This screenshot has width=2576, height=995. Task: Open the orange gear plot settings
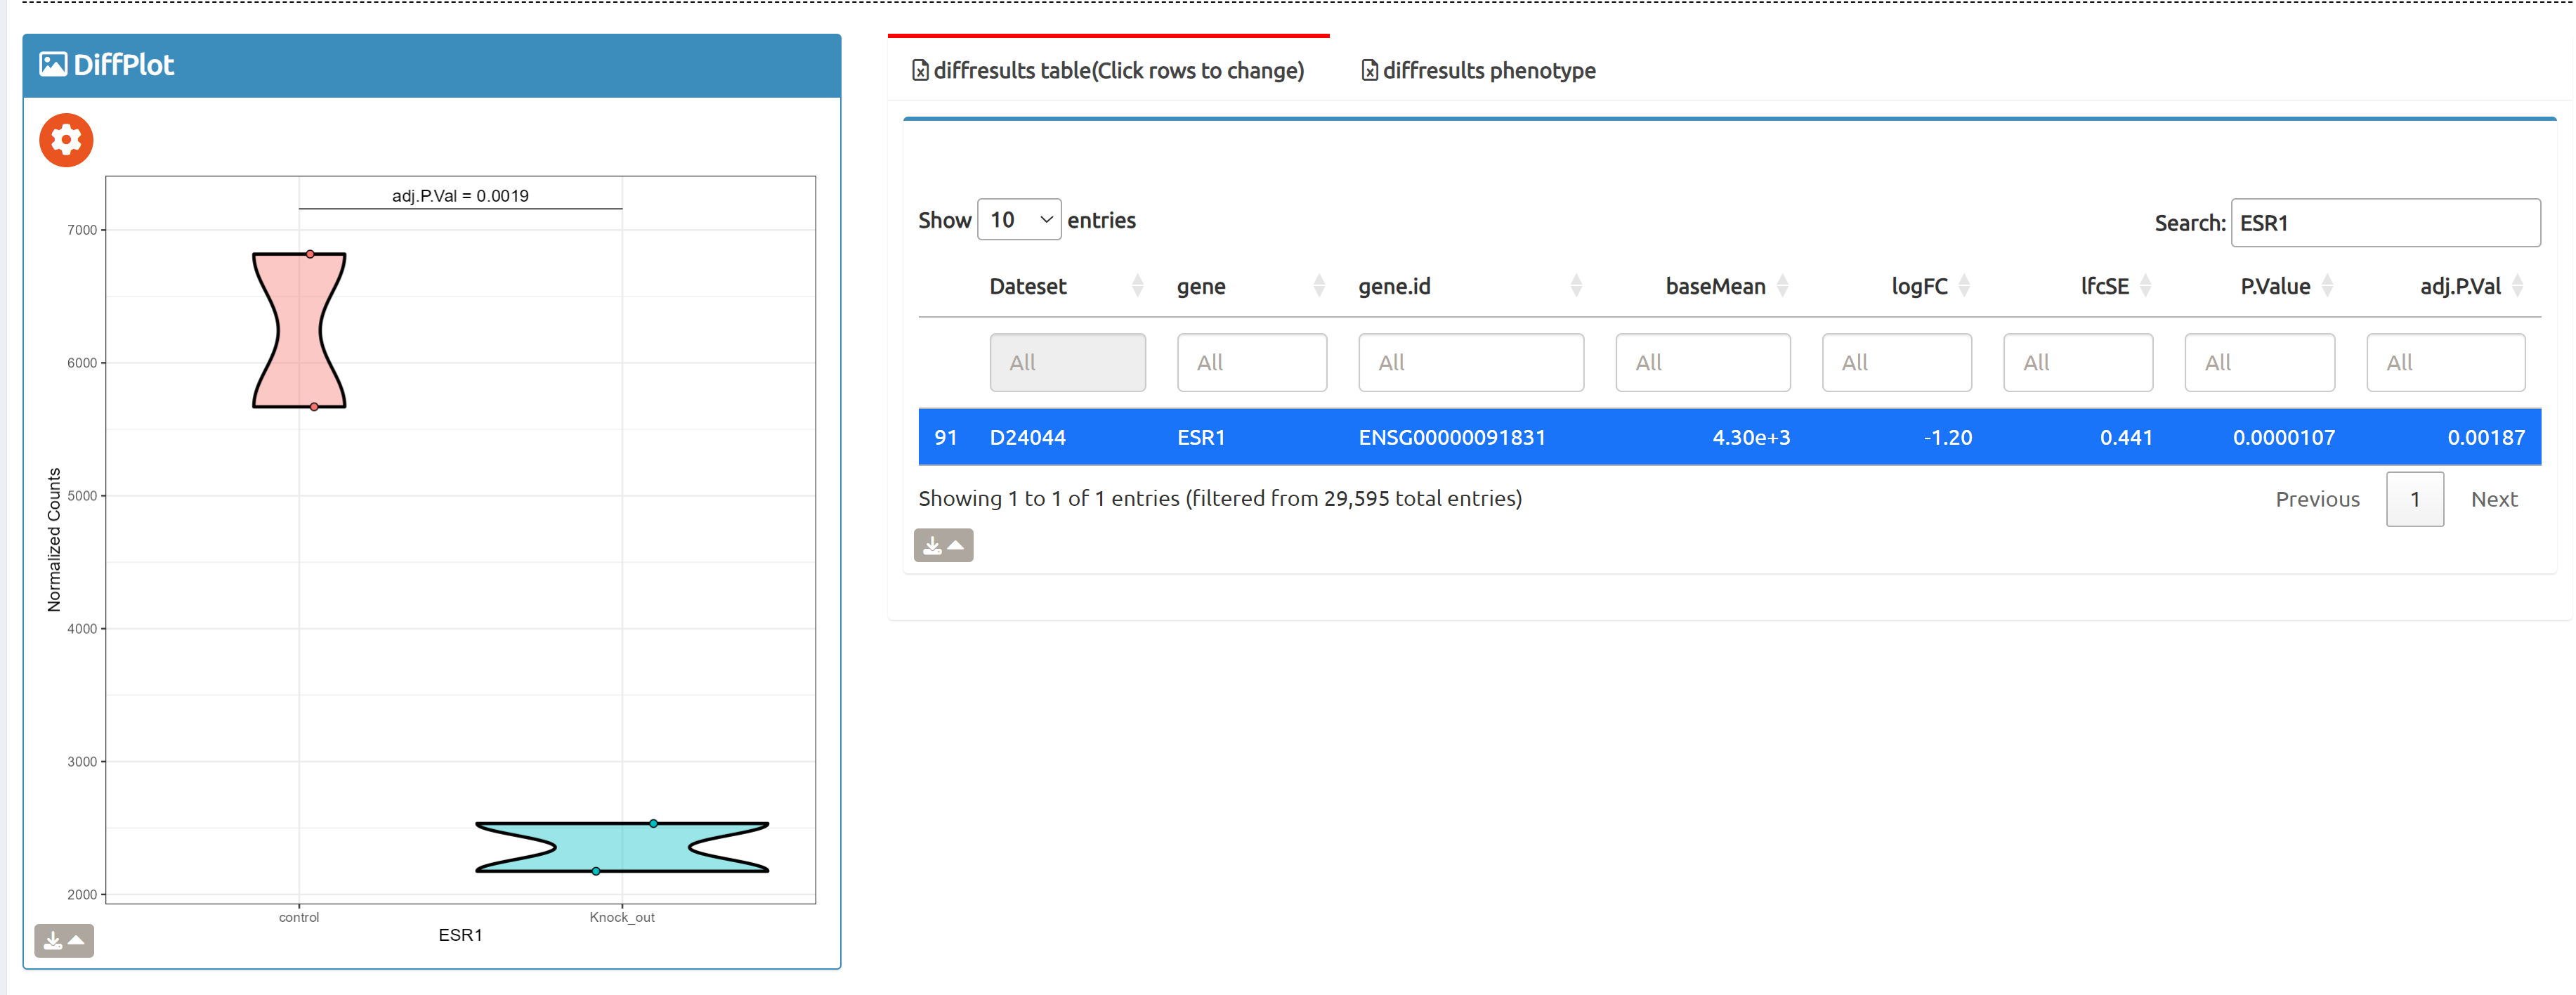coord(66,140)
